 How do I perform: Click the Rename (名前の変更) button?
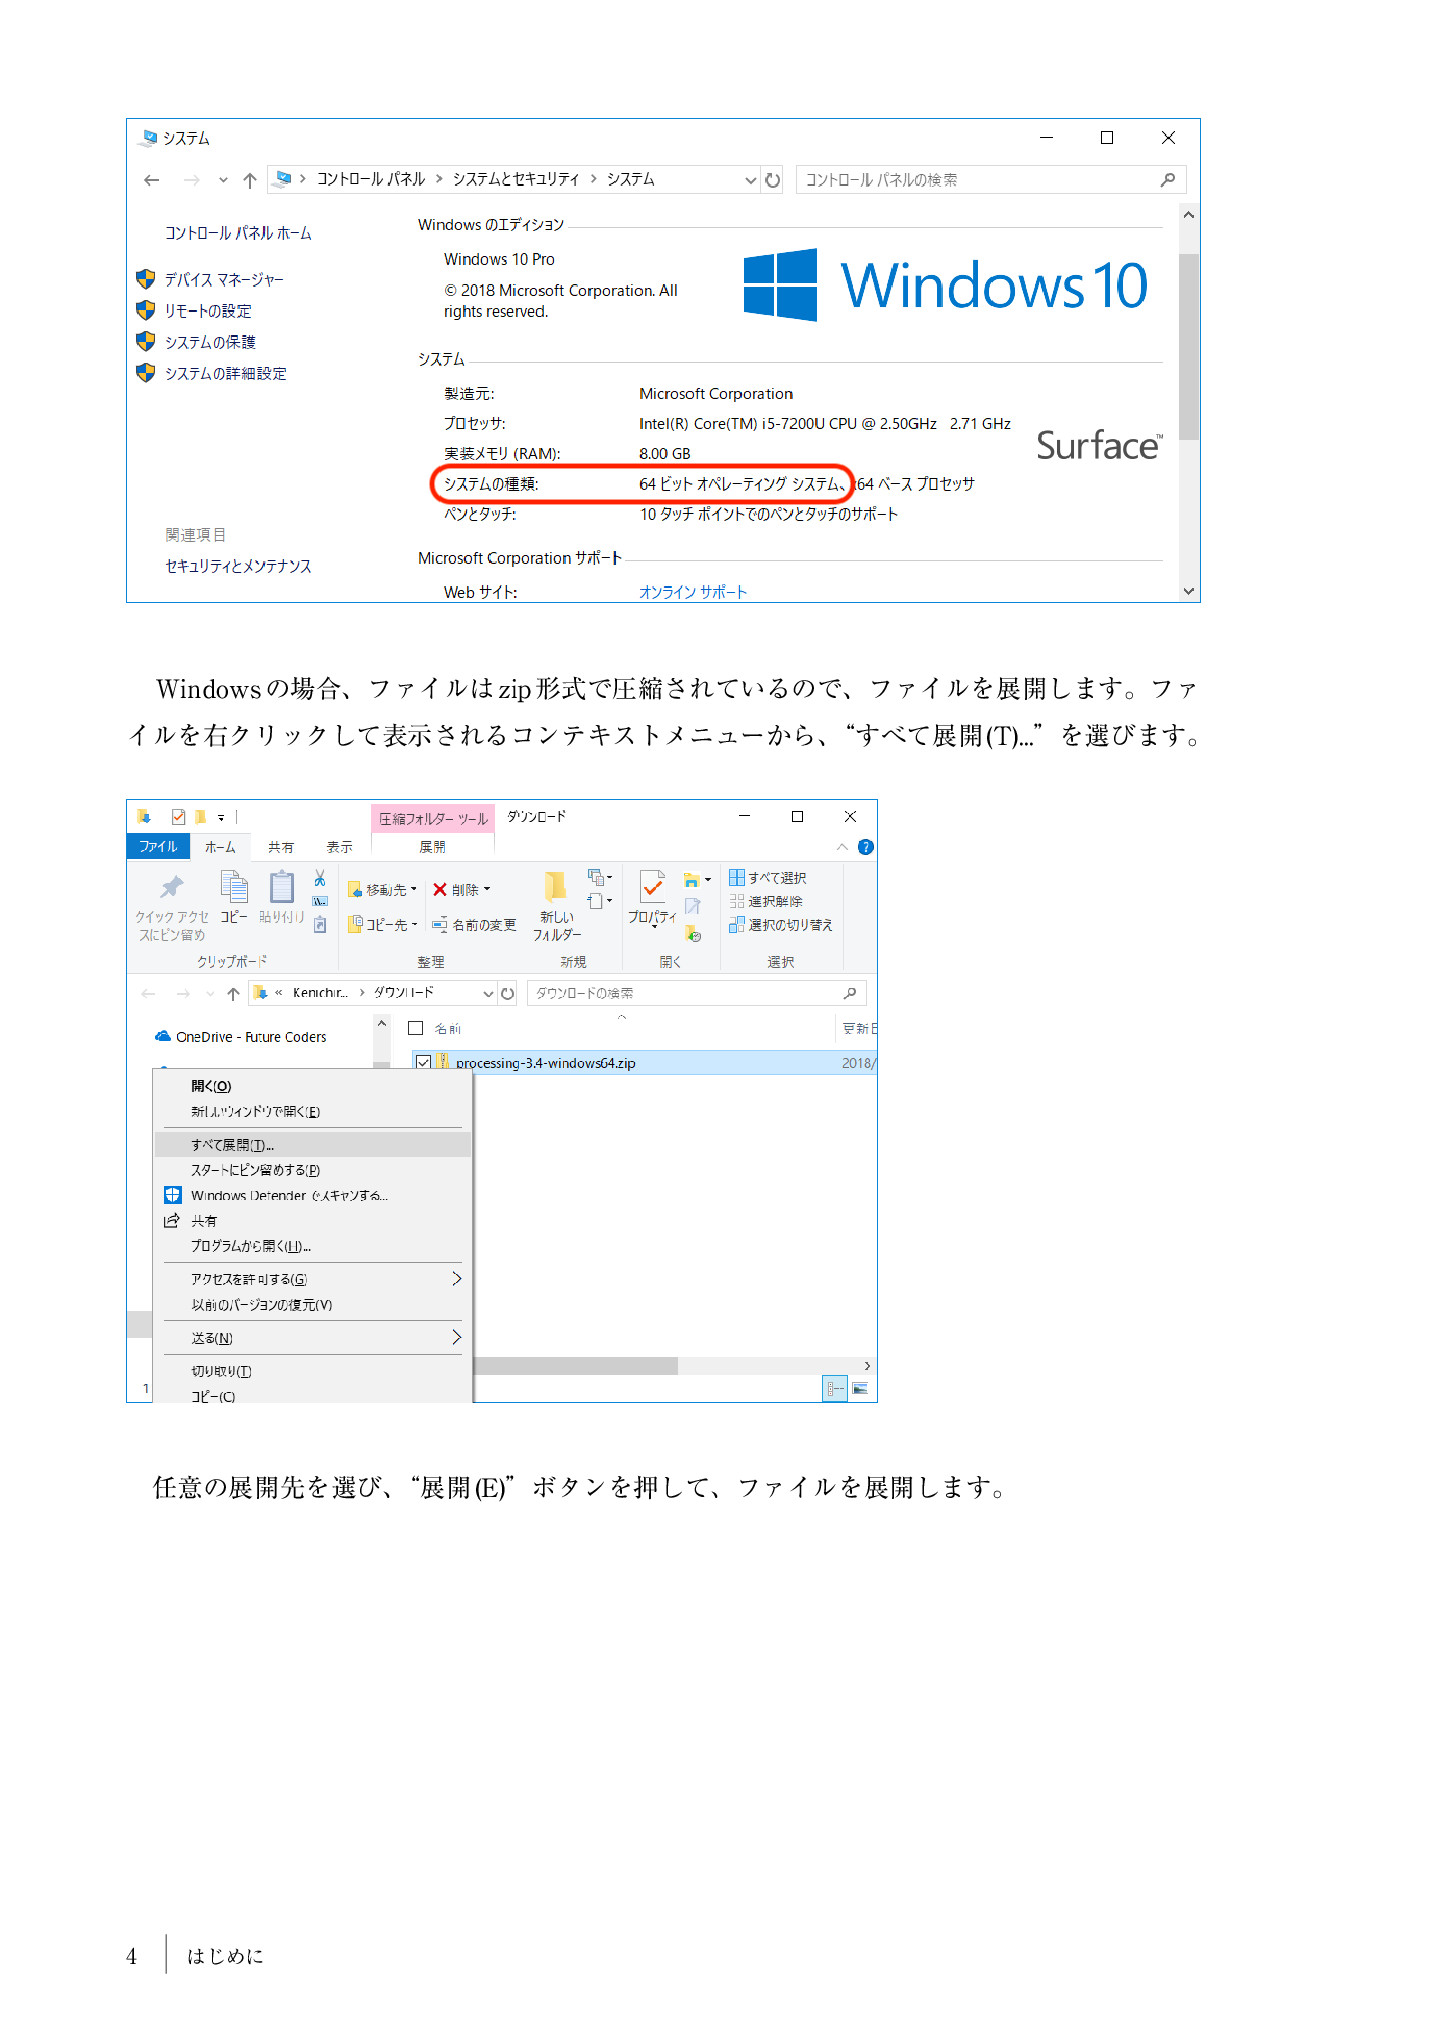pyautogui.click(x=474, y=925)
